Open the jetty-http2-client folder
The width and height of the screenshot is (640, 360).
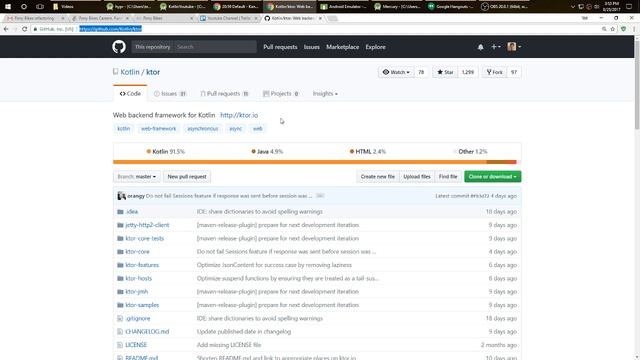coord(147,225)
